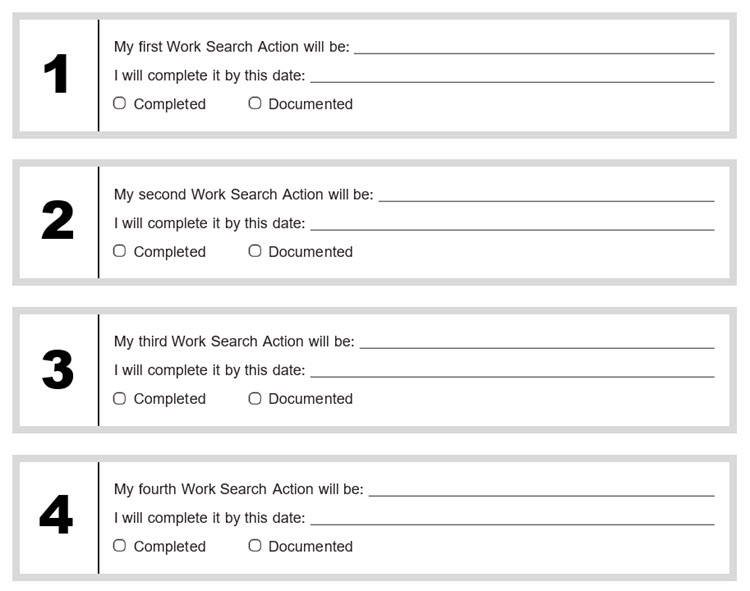750x591 pixels.
Task: Focus the completion date line in section 1
Action: (512, 75)
